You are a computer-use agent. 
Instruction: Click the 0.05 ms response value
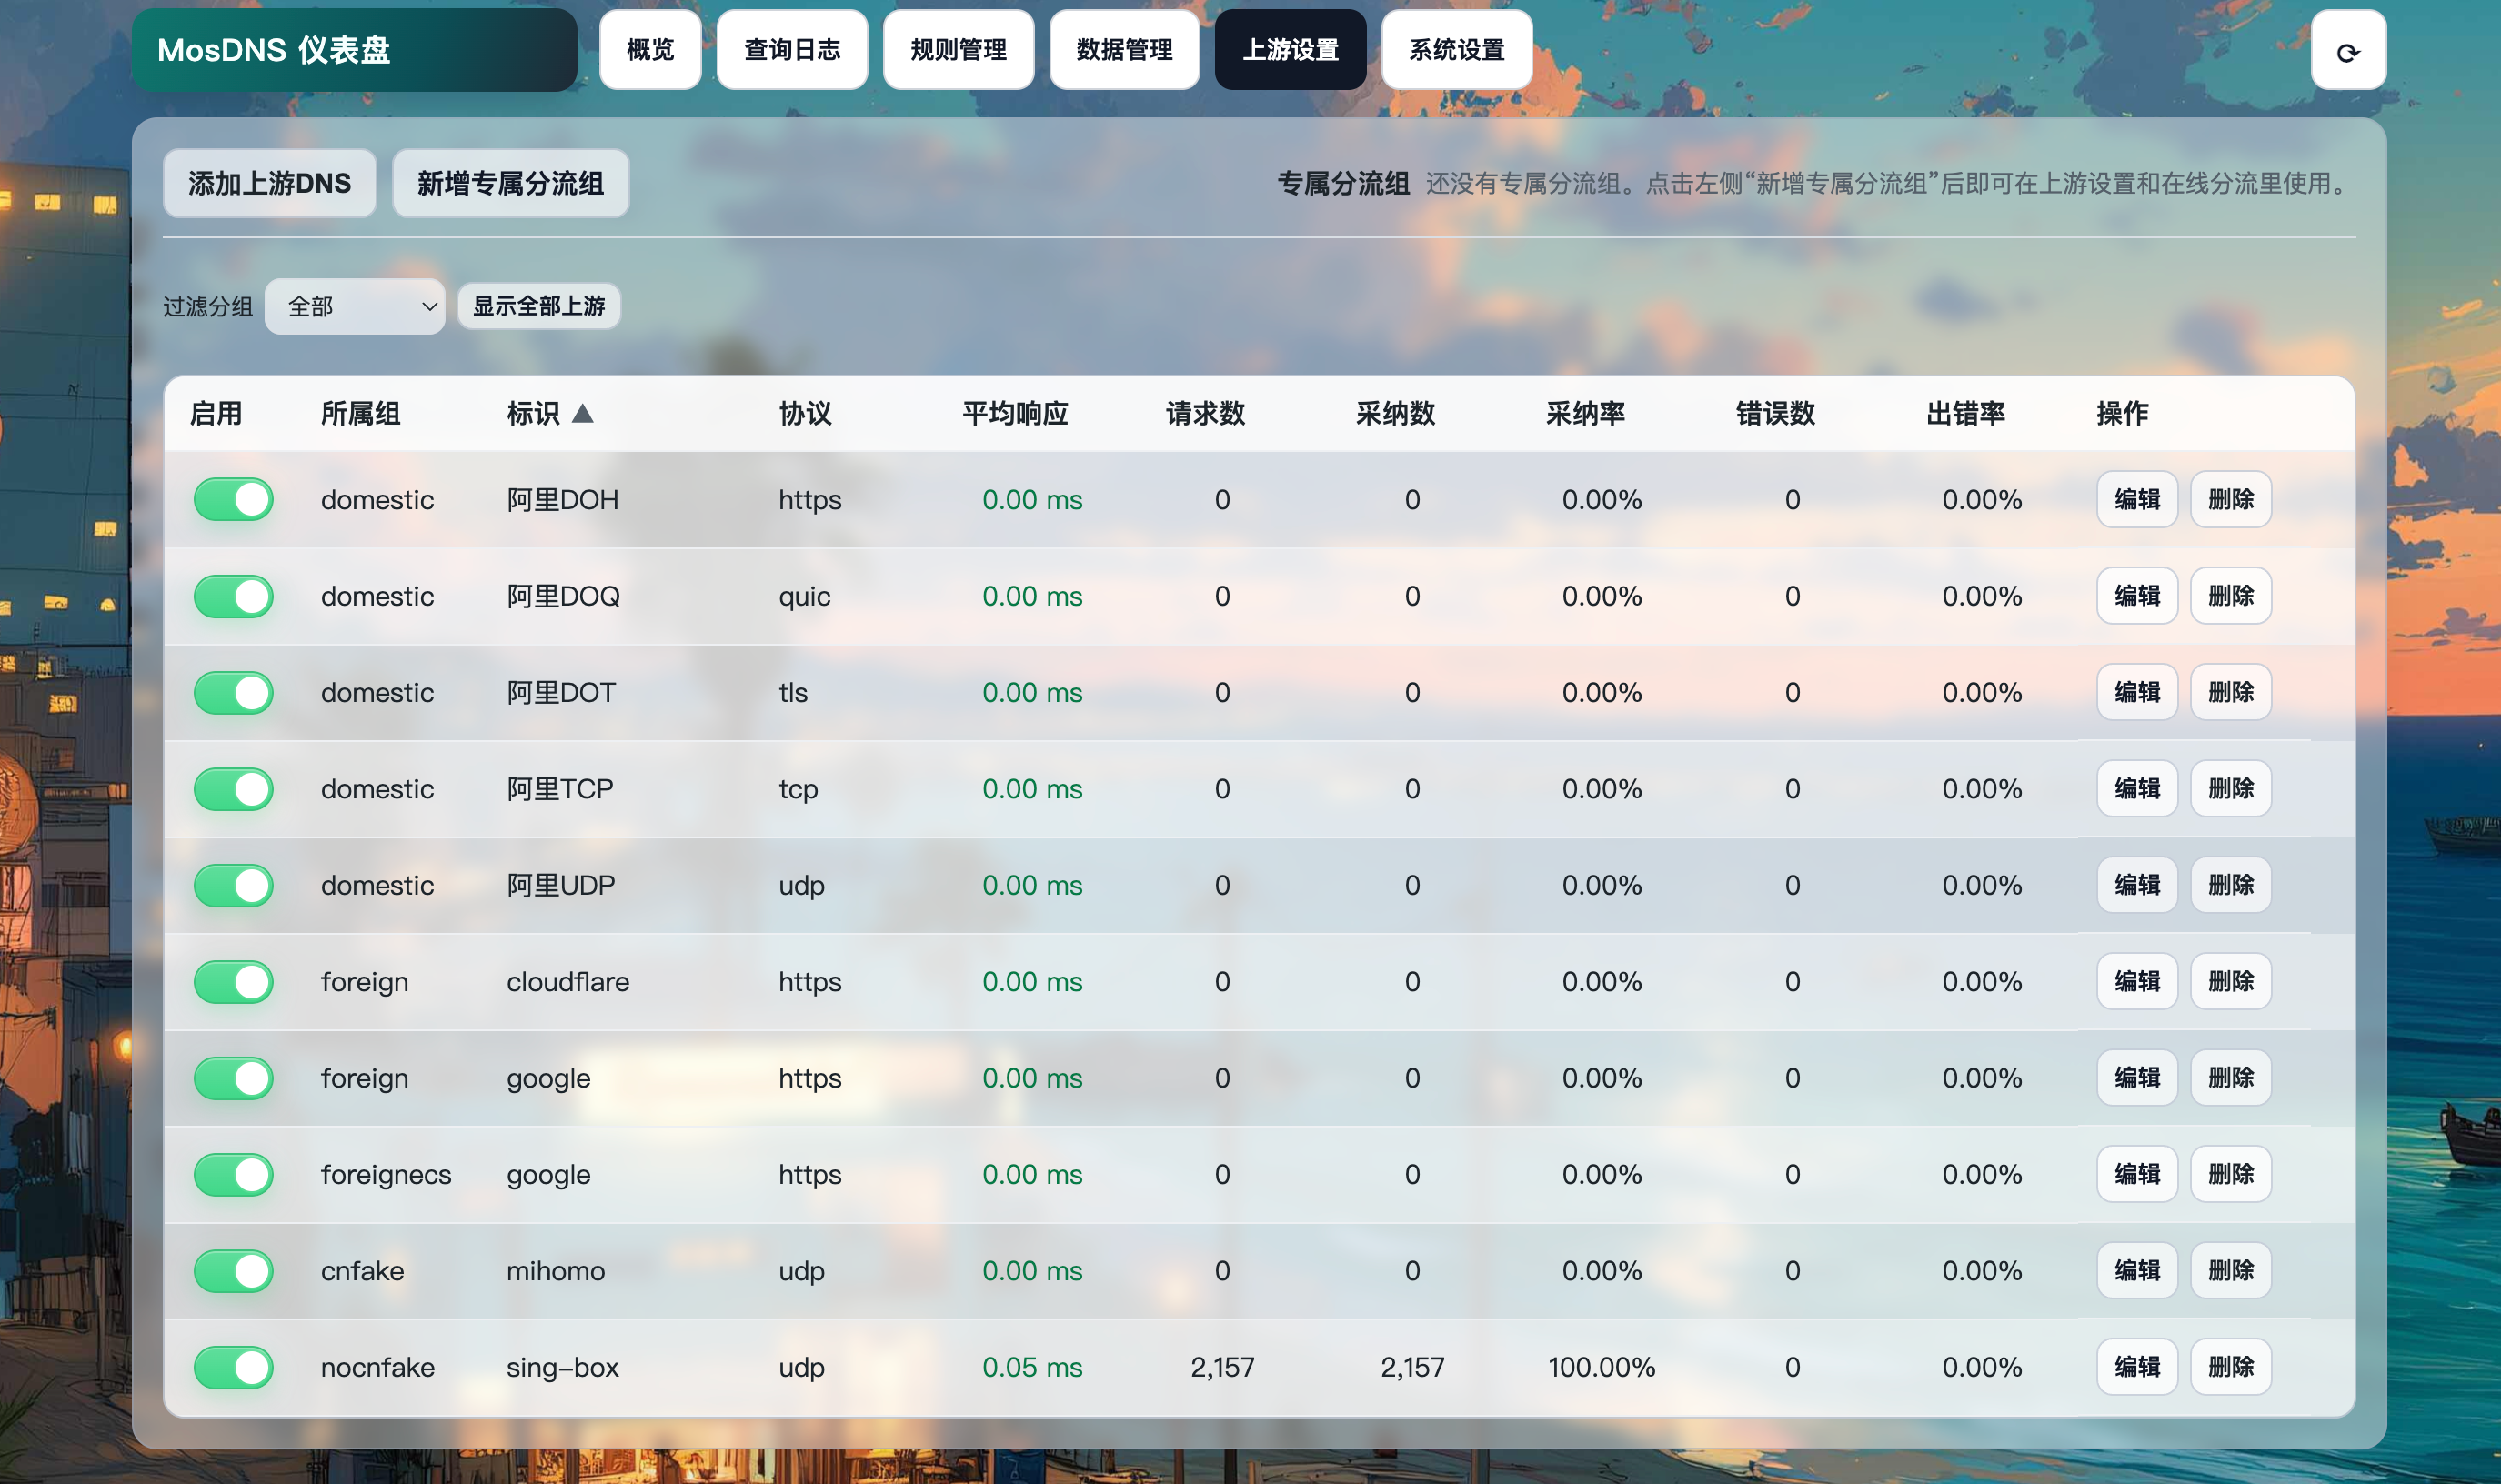(1032, 1367)
